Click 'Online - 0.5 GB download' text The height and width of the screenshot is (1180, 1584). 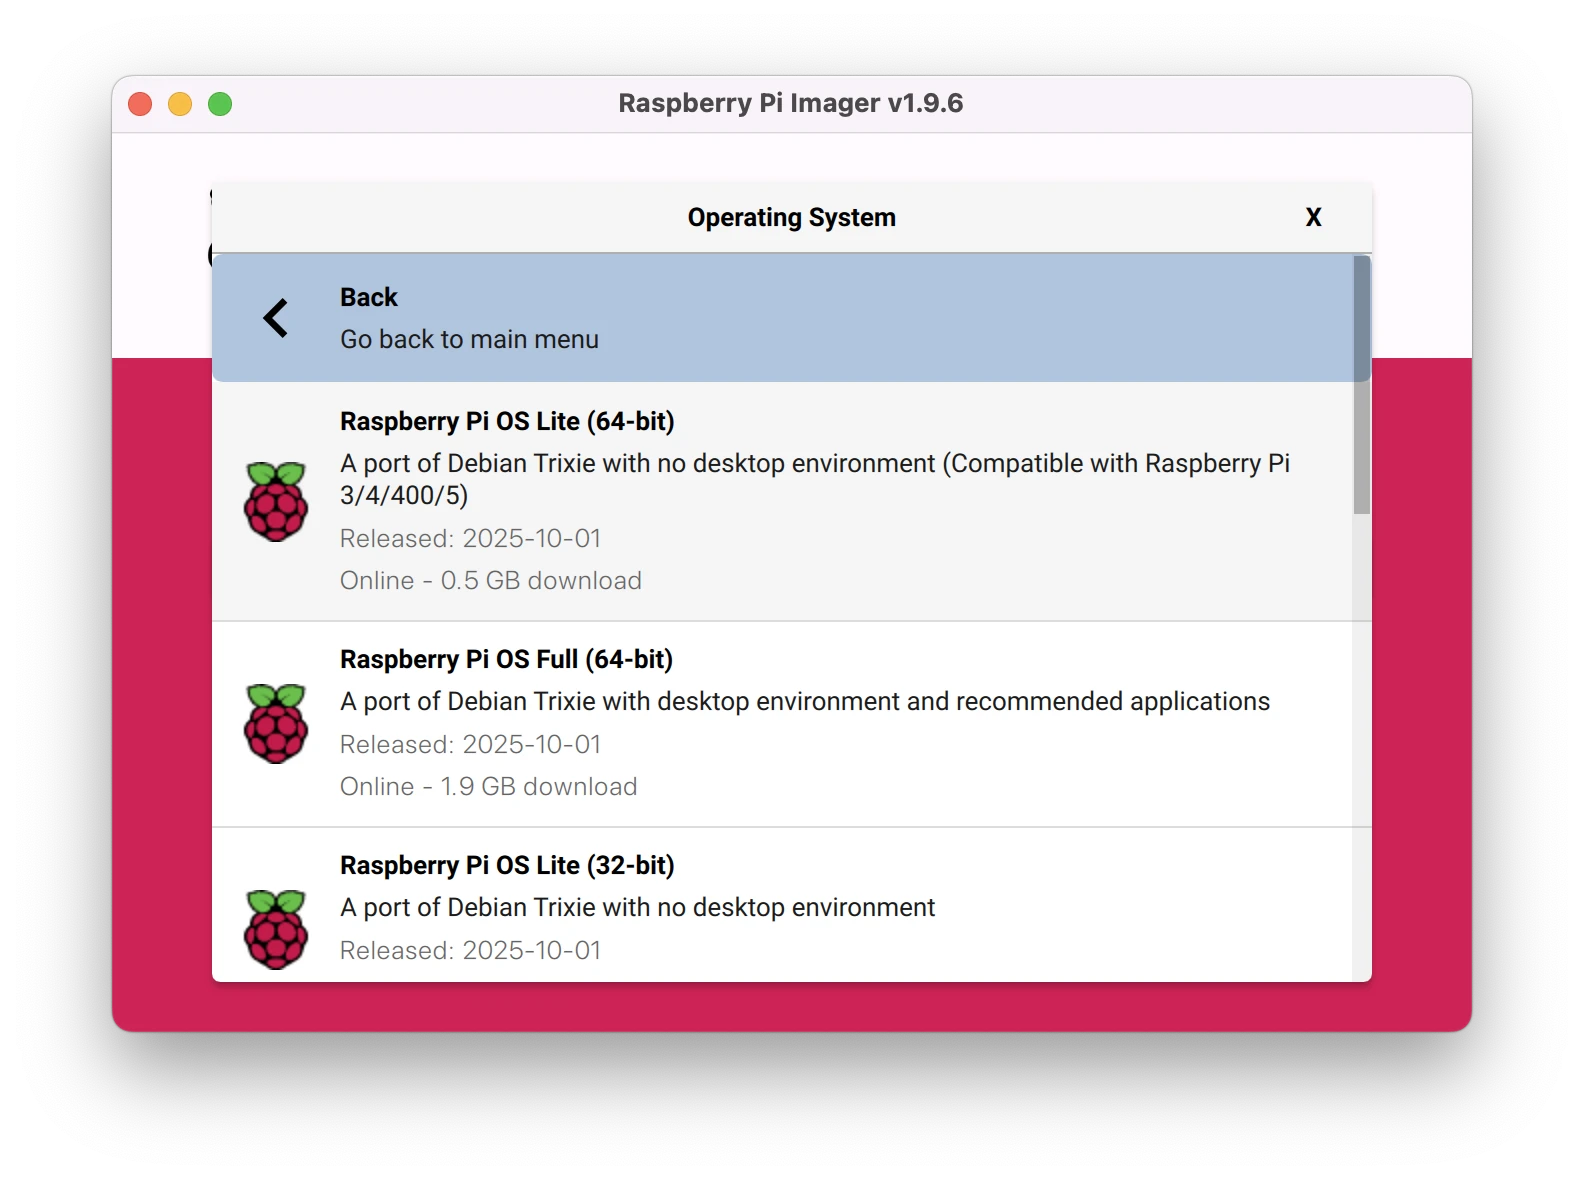coord(491,580)
